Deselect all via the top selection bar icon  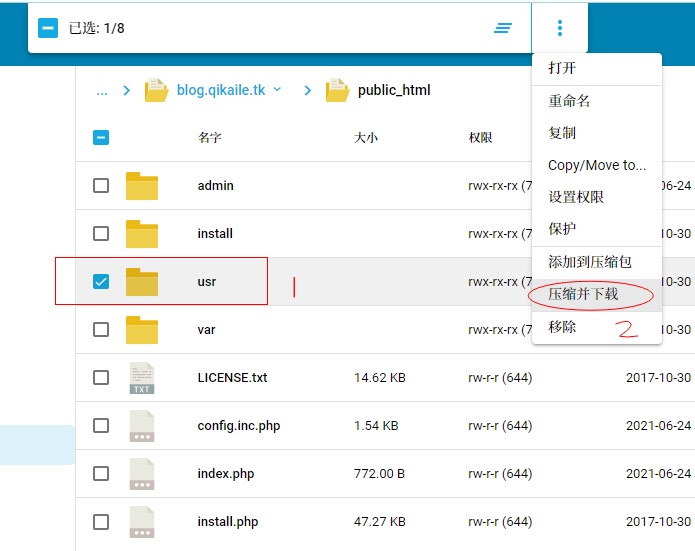click(x=48, y=28)
